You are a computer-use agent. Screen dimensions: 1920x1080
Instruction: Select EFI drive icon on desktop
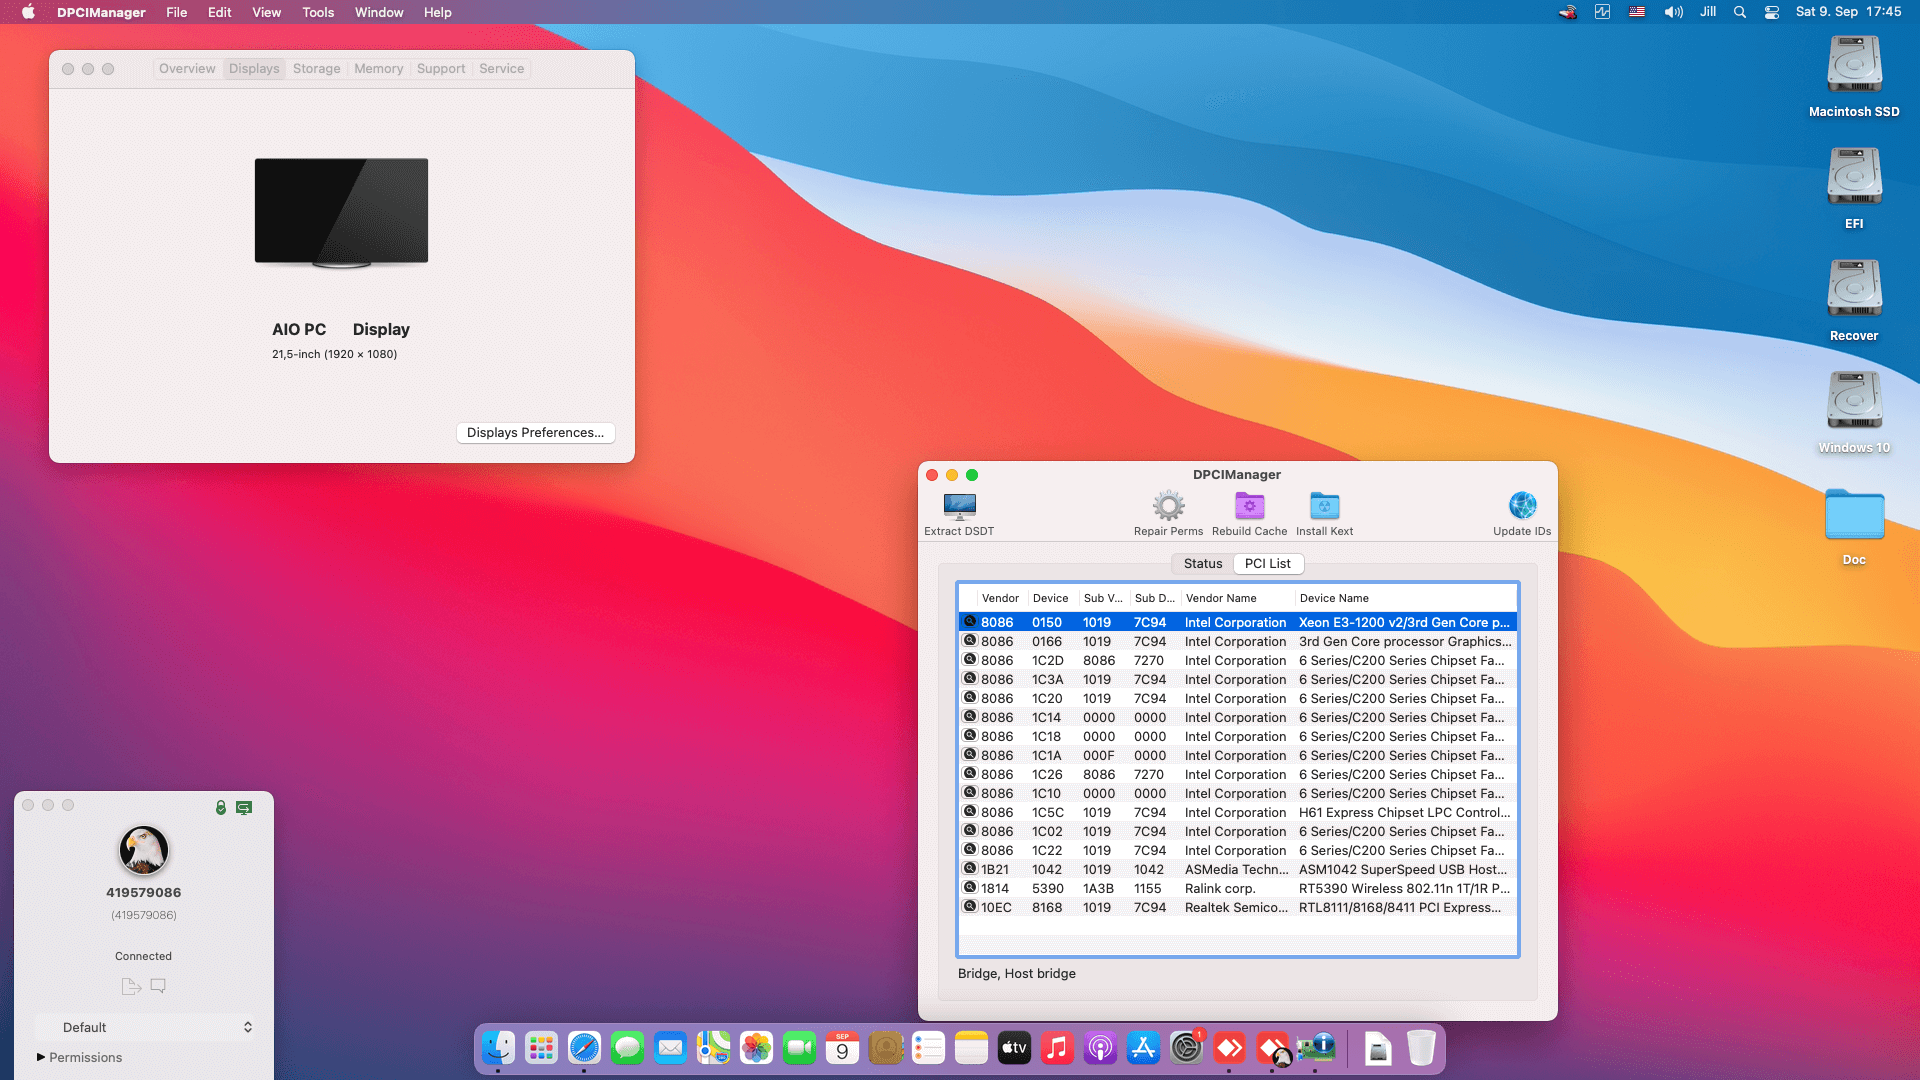pyautogui.click(x=1854, y=177)
